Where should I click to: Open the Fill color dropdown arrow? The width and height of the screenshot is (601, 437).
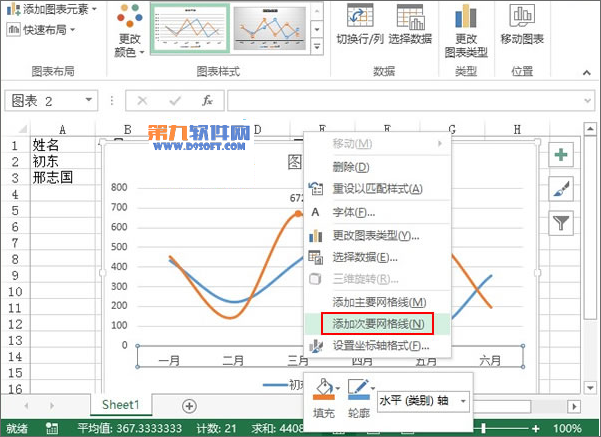tap(338, 388)
